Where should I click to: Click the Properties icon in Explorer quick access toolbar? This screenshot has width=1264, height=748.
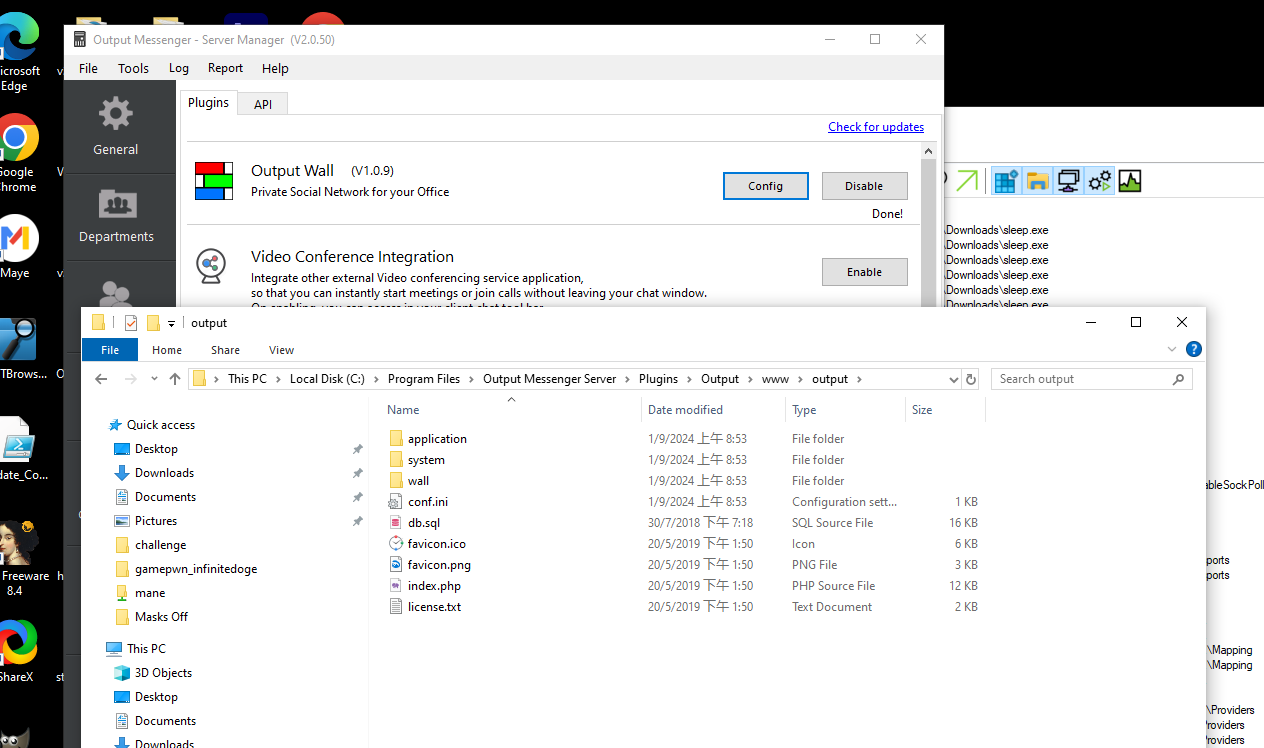tap(131, 322)
